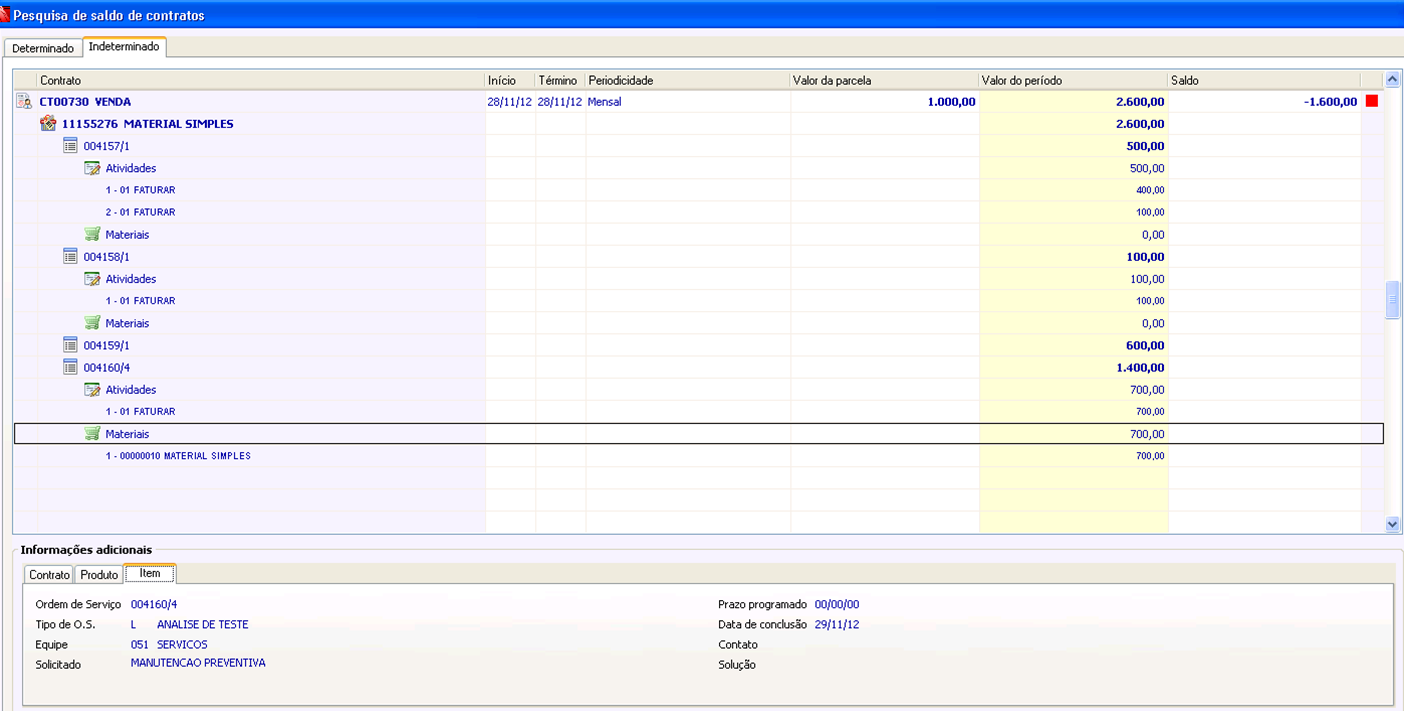Click the Materiais cart icon under 004157/1
Screen dimensions: 1404x711
pos(92,234)
